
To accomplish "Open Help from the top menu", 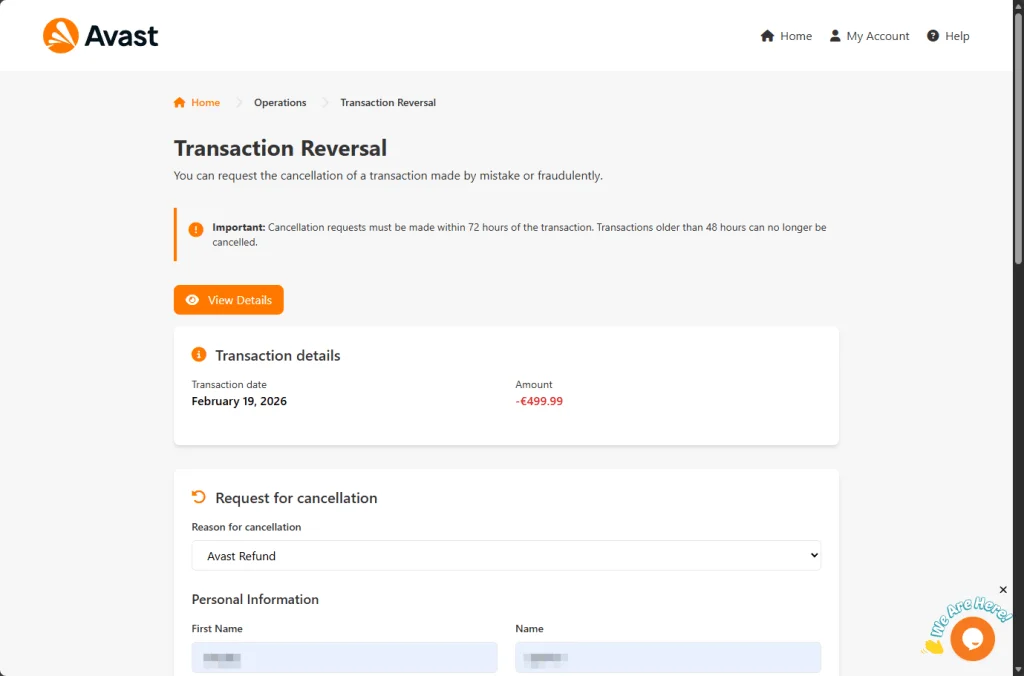I will point(957,36).
